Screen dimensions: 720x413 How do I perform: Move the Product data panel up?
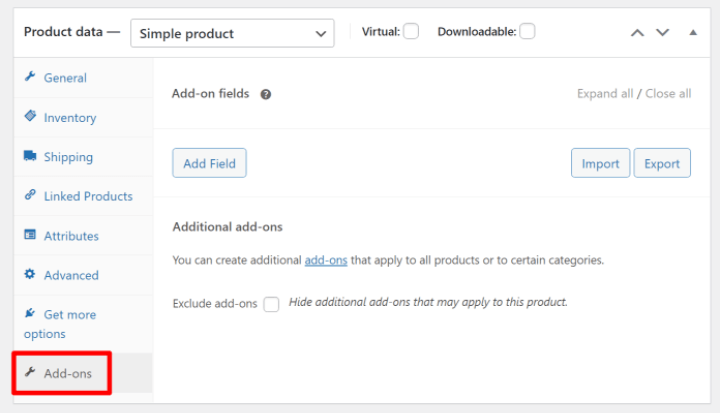pyautogui.click(x=637, y=33)
